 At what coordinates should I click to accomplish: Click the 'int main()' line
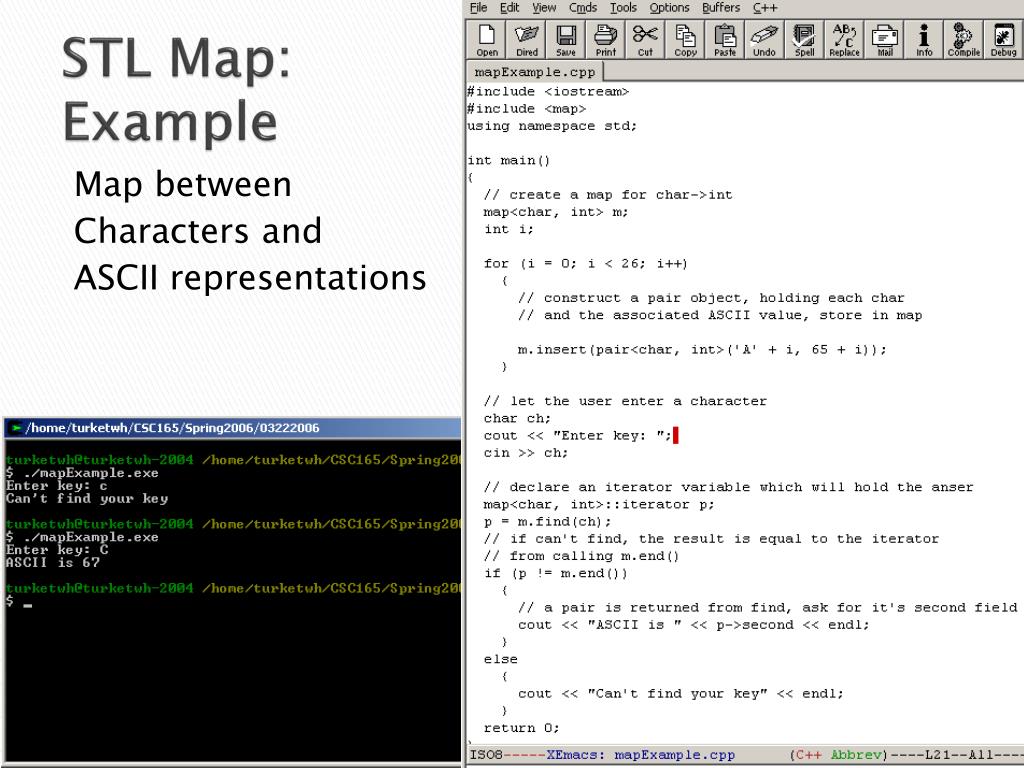tap(509, 160)
